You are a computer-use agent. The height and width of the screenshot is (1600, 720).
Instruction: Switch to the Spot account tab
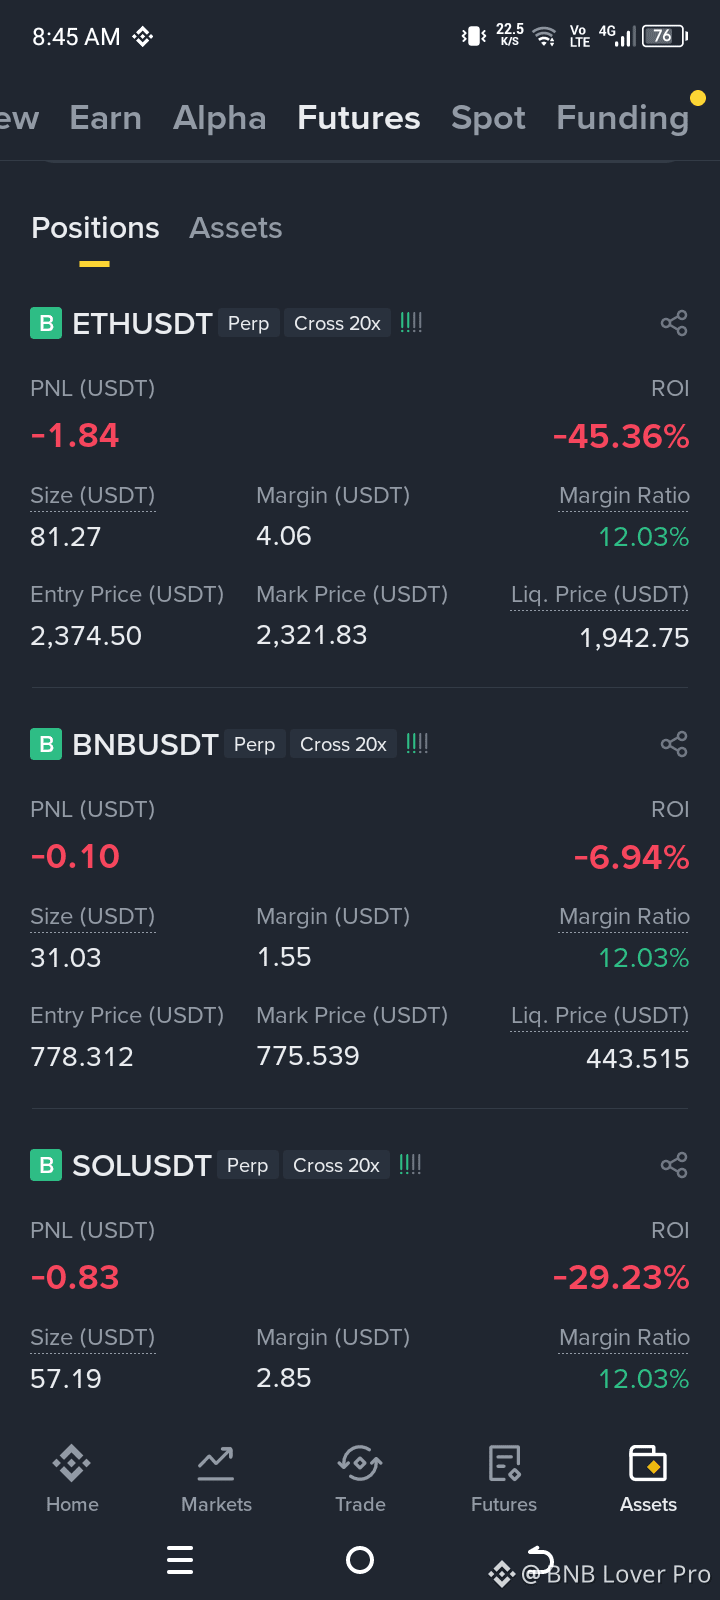[488, 118]
